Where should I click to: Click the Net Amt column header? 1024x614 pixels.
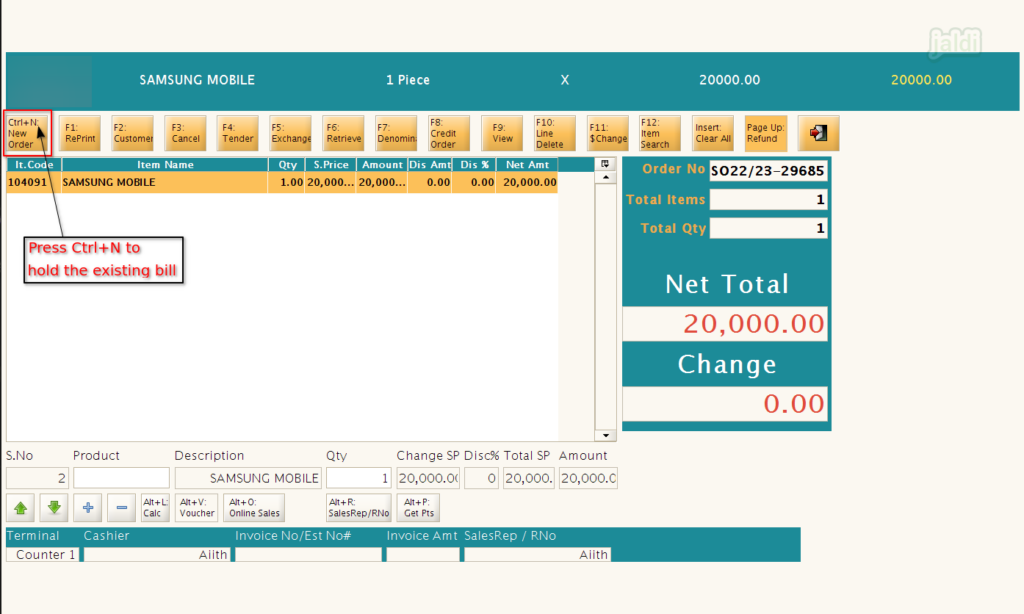pos(527,165)
